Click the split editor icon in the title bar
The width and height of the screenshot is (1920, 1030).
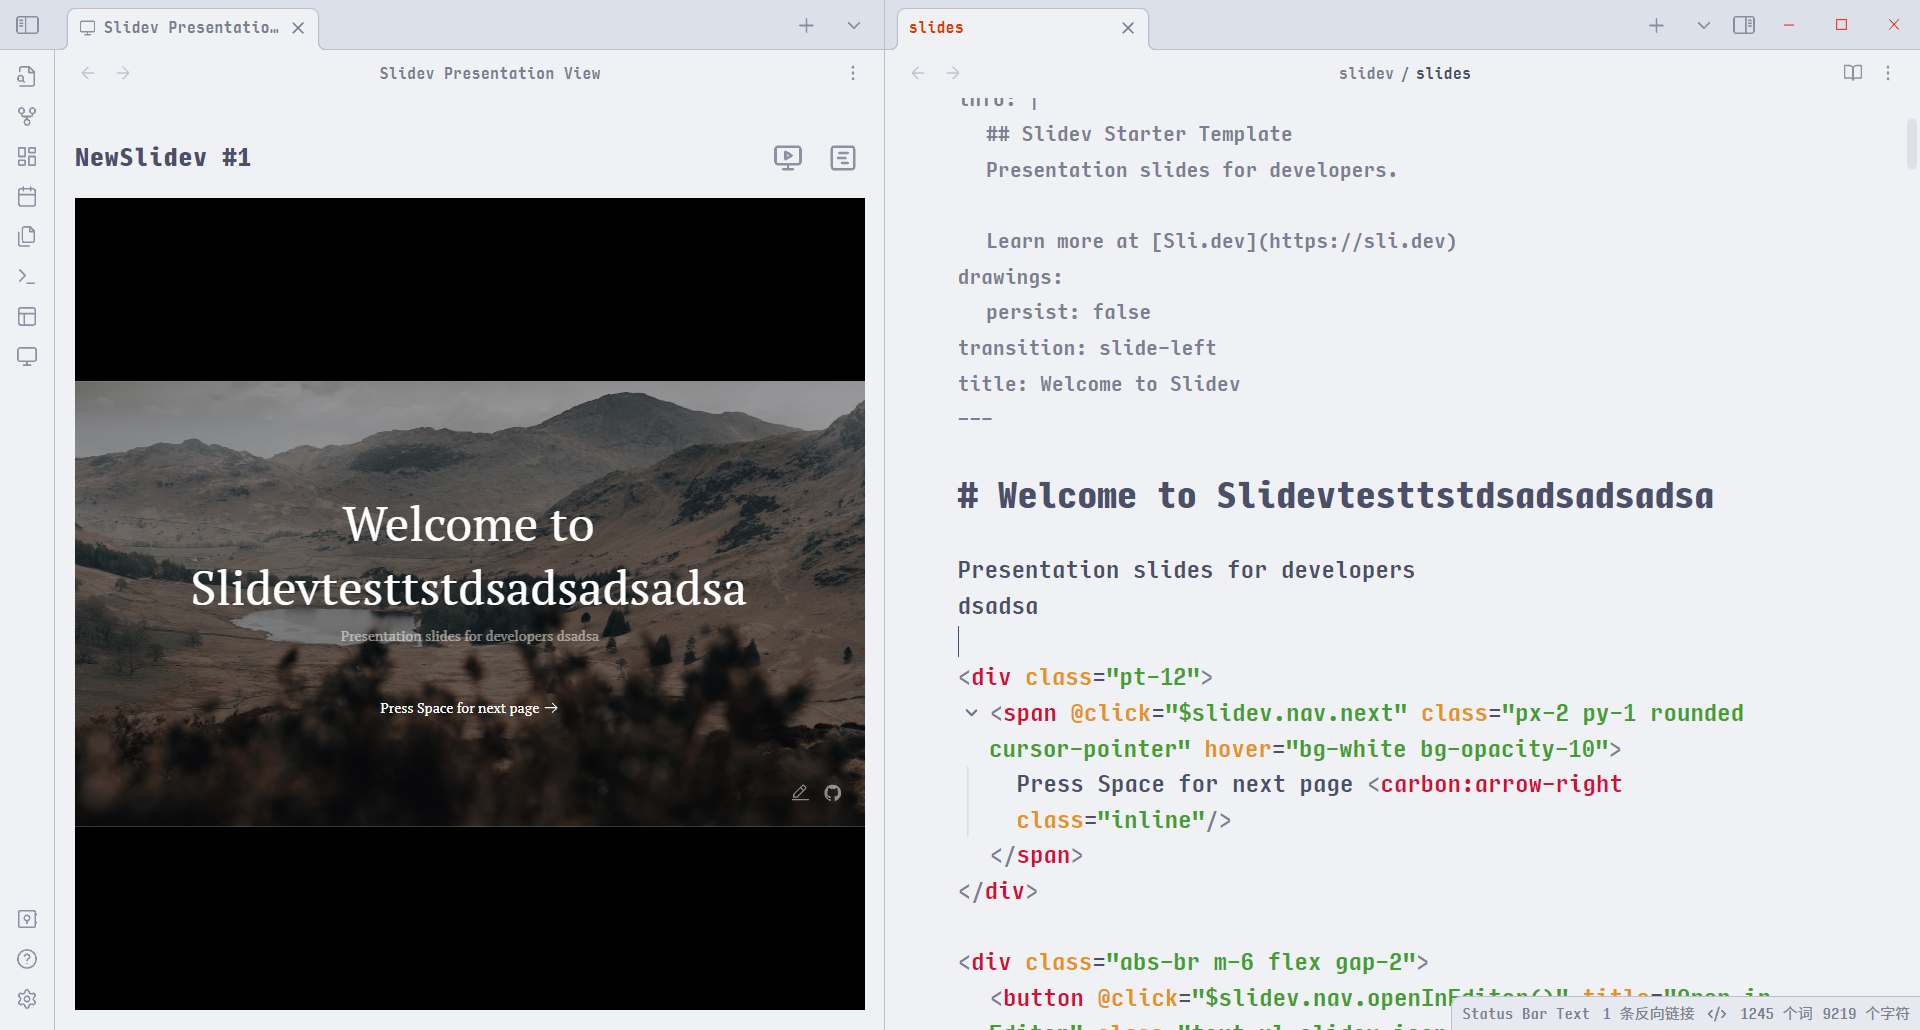point(1745,25)
